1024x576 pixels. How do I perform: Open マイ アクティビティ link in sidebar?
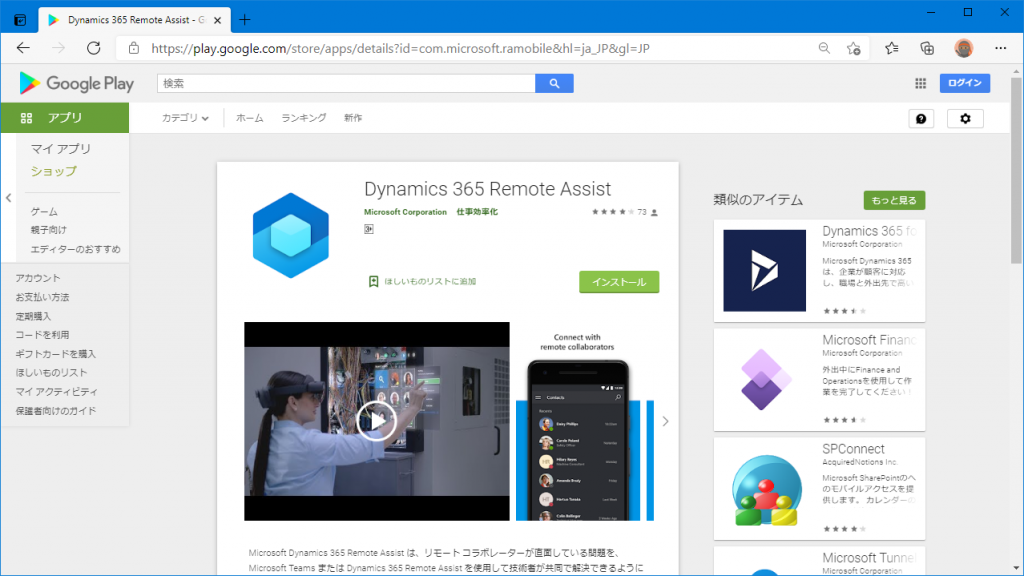point(57,392)
